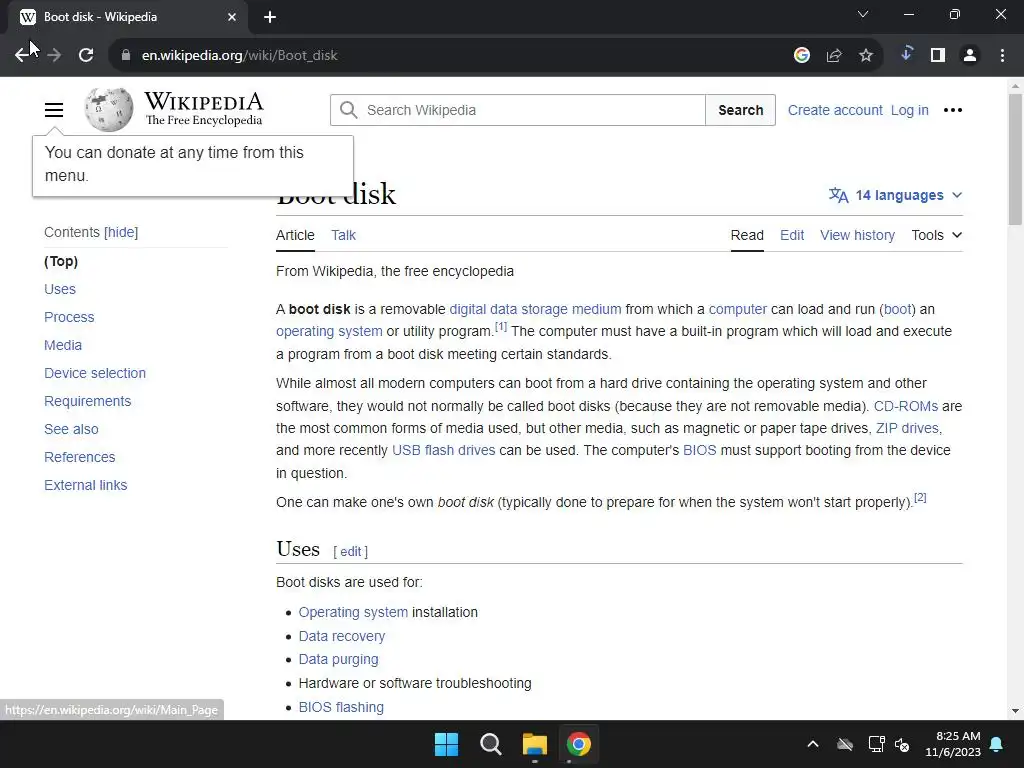Open Chrome's three-dot menu
This screenshot has height=768, width=1024.
(x=1002, y=56)
